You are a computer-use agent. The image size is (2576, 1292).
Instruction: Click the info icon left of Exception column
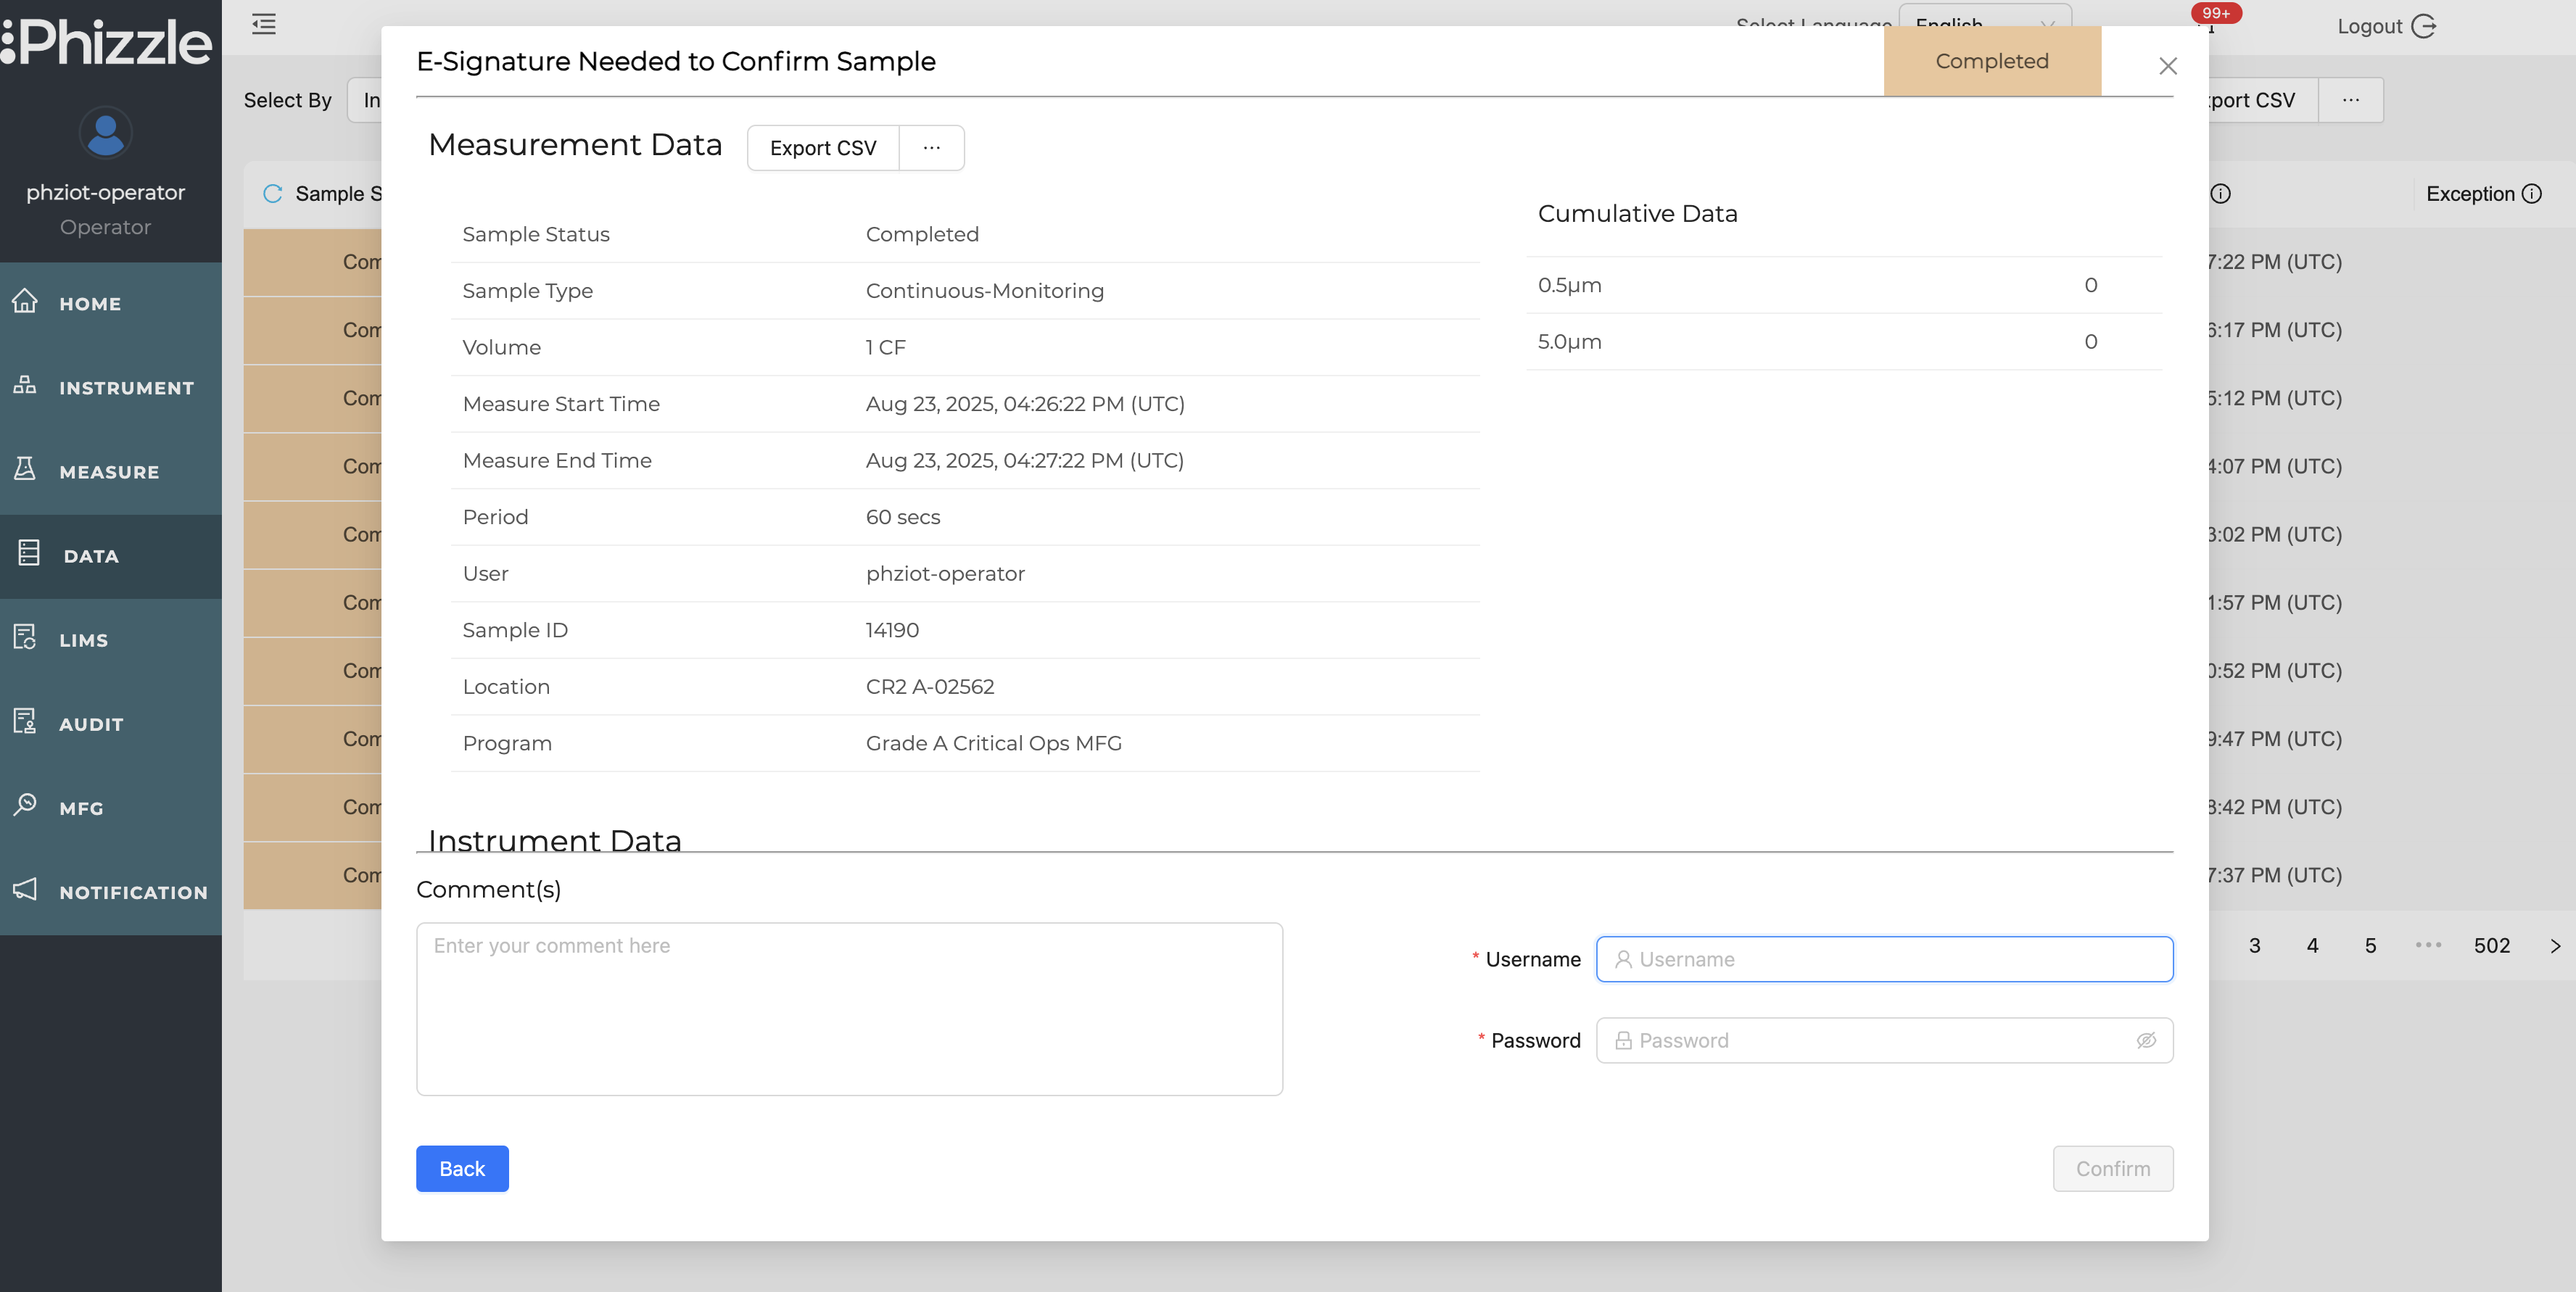tap(2220, 194)
